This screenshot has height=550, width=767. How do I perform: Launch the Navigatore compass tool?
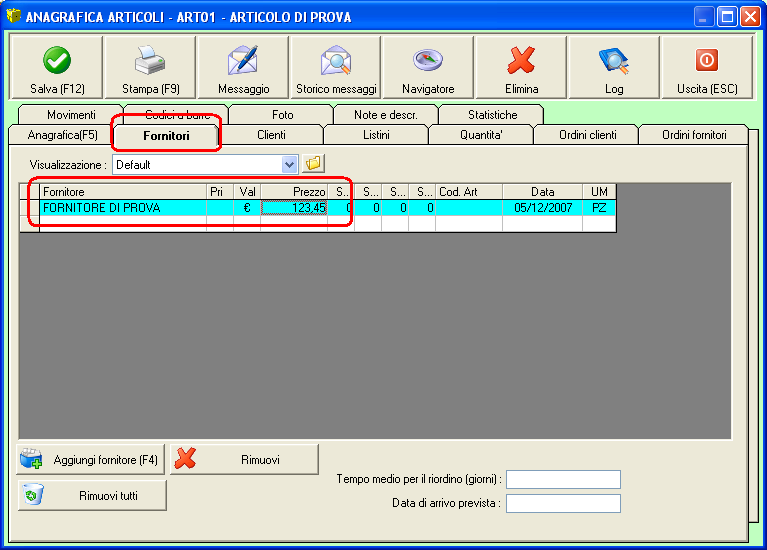[428, 68]
